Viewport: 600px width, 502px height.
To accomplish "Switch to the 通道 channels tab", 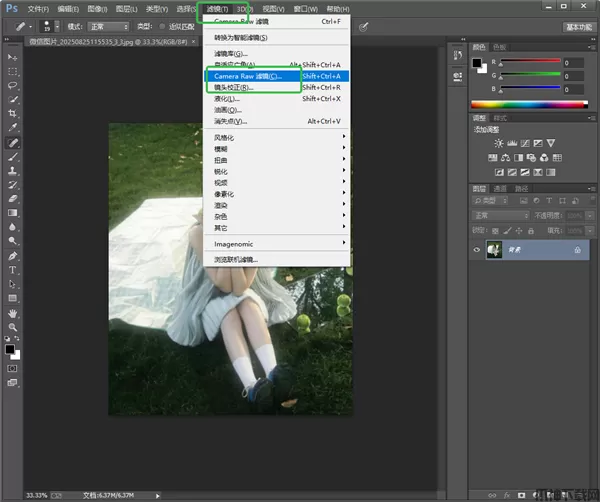I will pyautogui.click(x=501, y=187).
